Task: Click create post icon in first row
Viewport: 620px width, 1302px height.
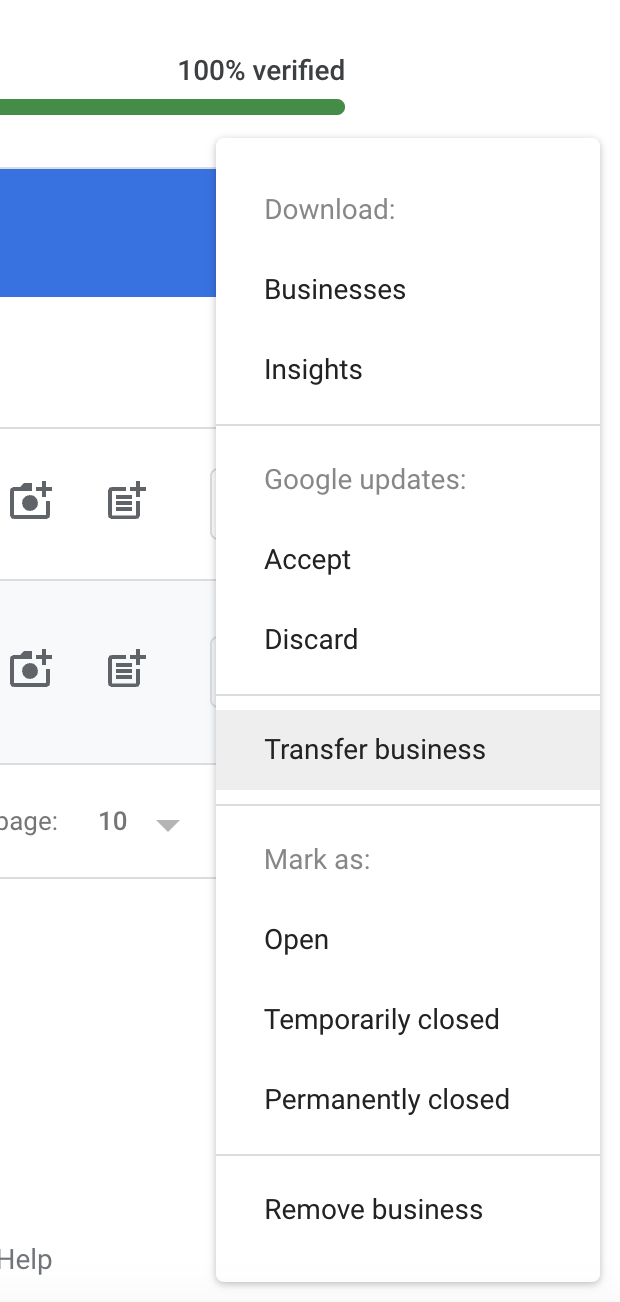Action: tap(127, 501)
